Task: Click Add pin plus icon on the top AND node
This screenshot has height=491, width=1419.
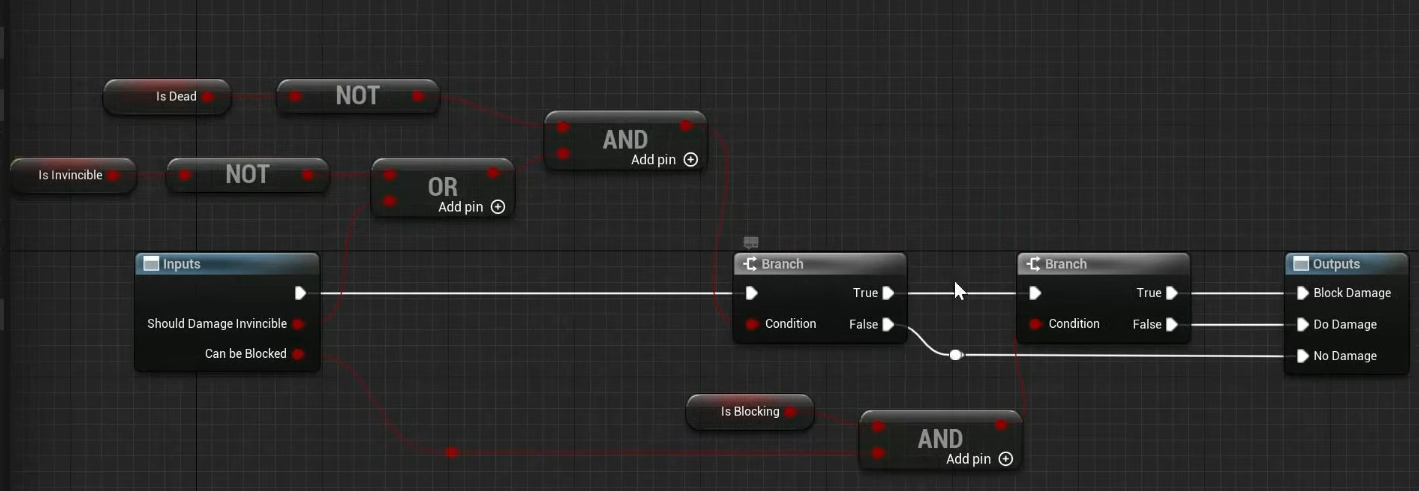Action: coord(691,160)
